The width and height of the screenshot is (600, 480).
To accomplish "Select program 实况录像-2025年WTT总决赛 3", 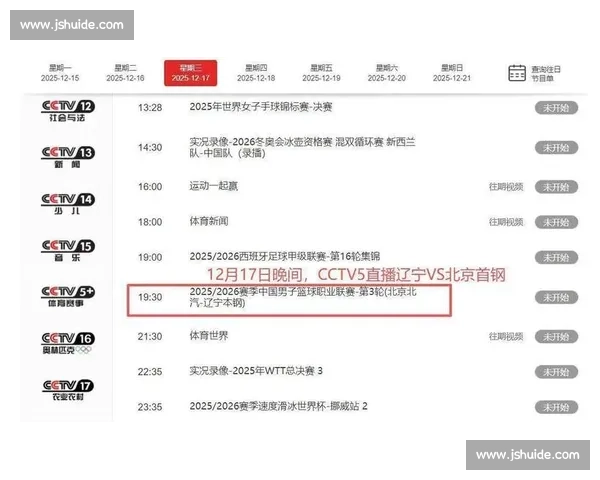I will click(x=256, y=371).
